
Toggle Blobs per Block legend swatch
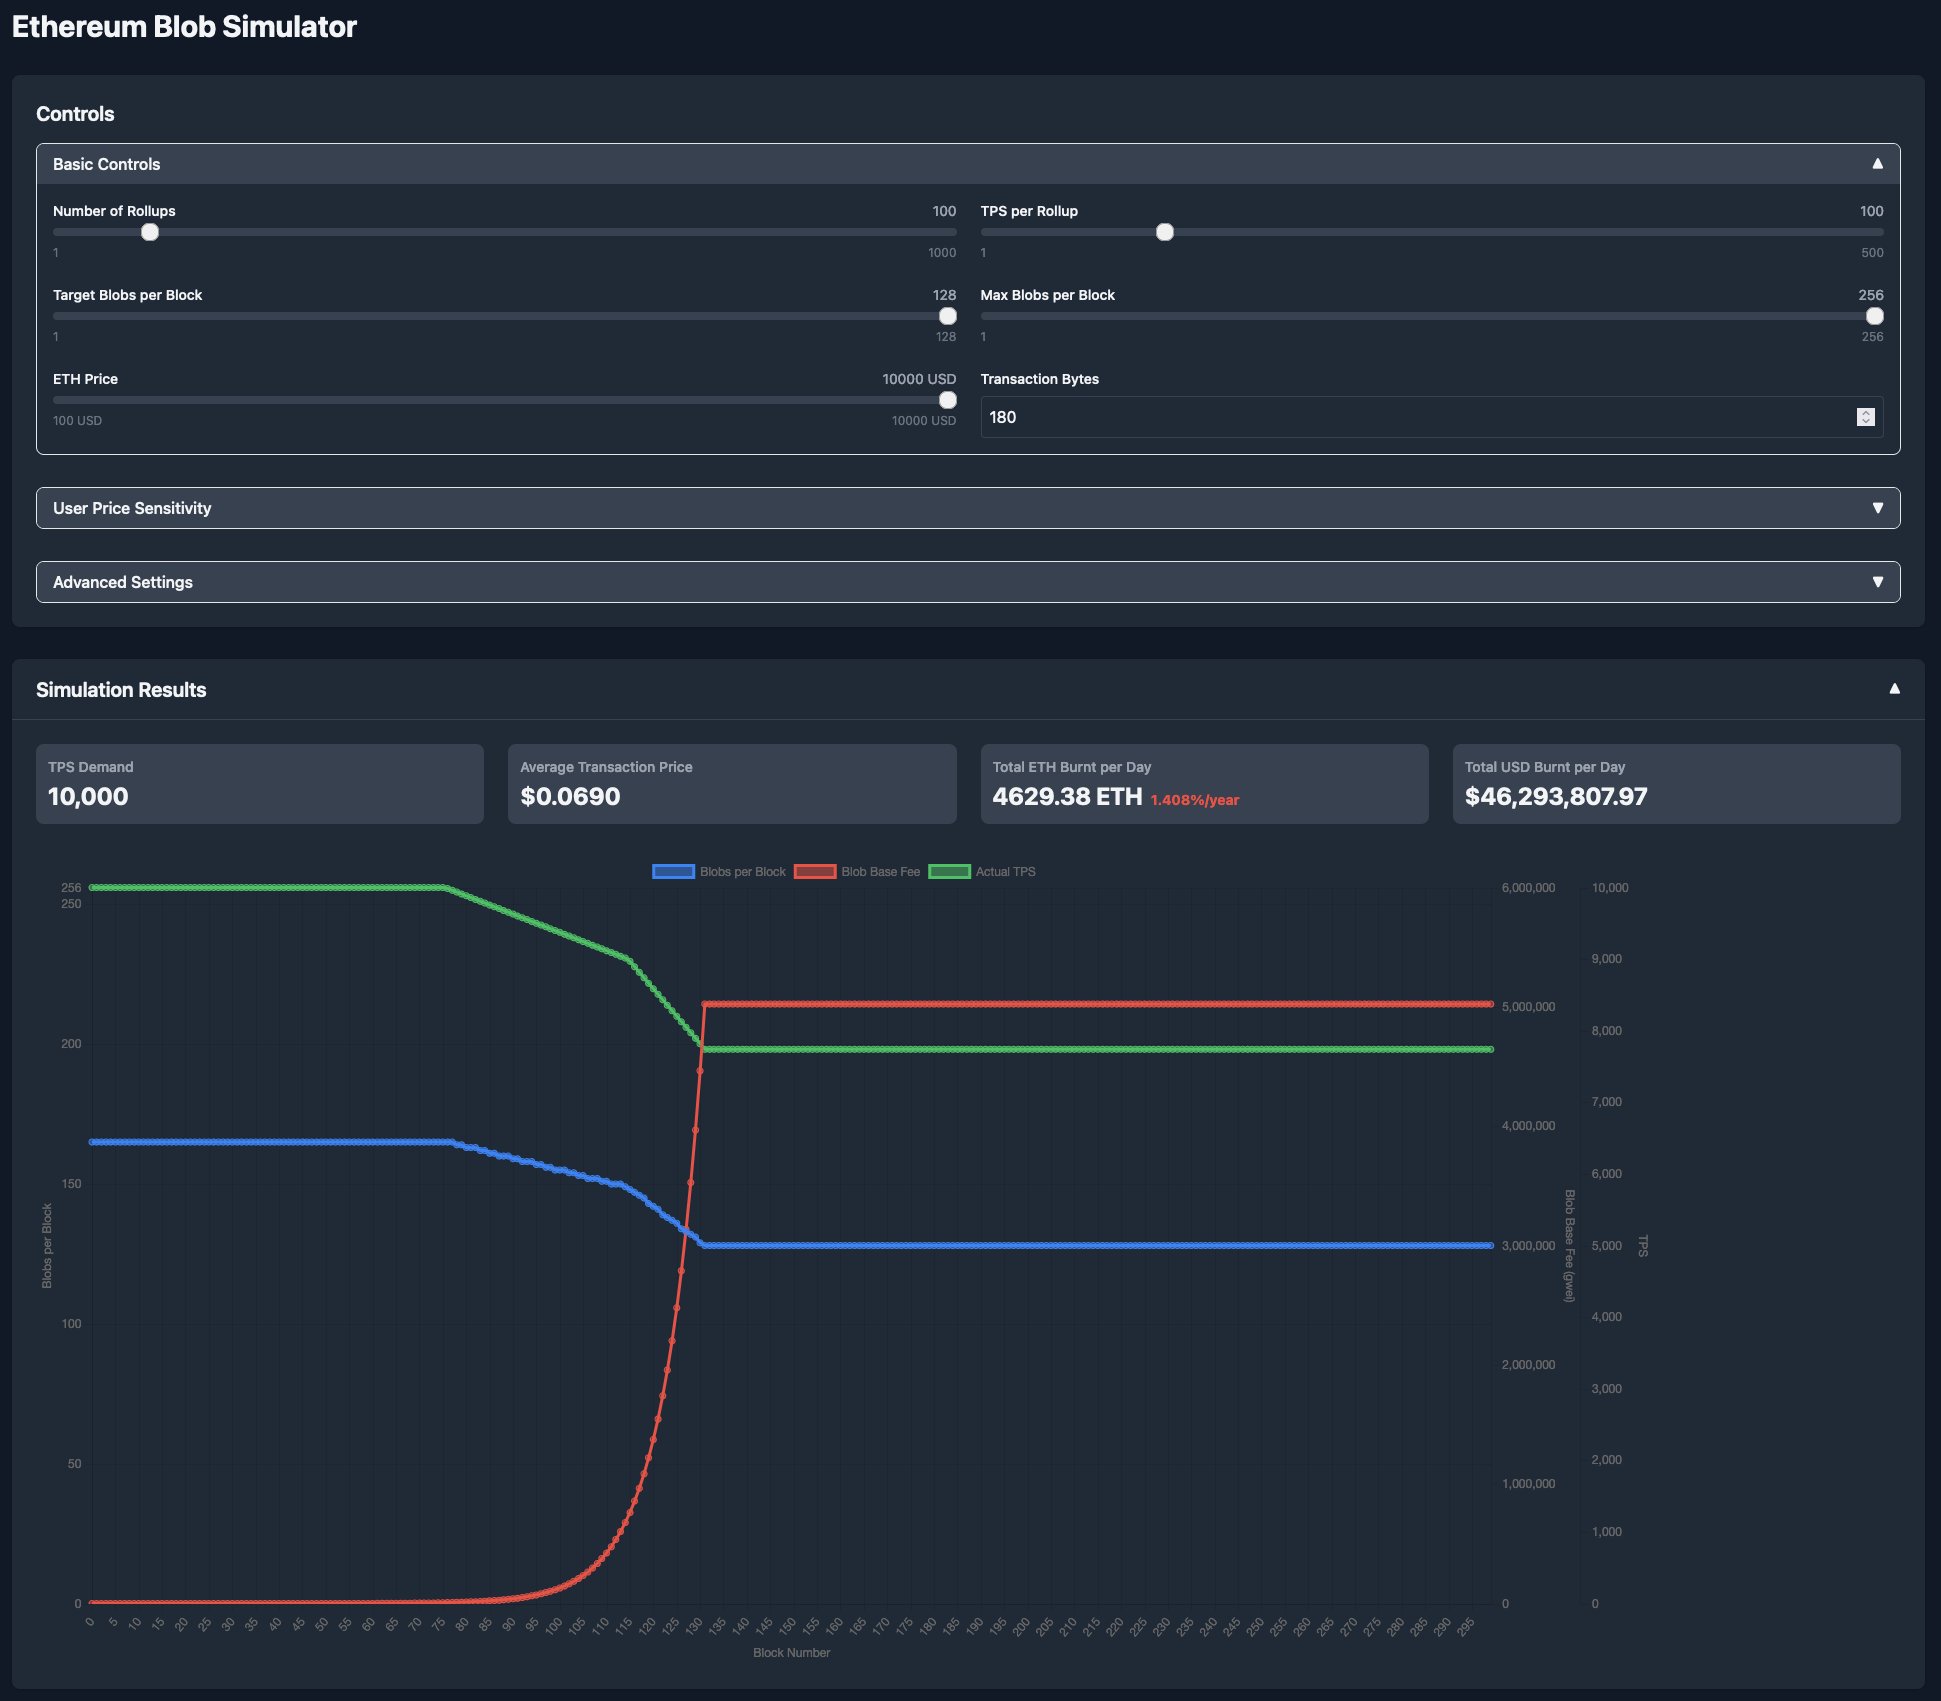tap(673, 871)
